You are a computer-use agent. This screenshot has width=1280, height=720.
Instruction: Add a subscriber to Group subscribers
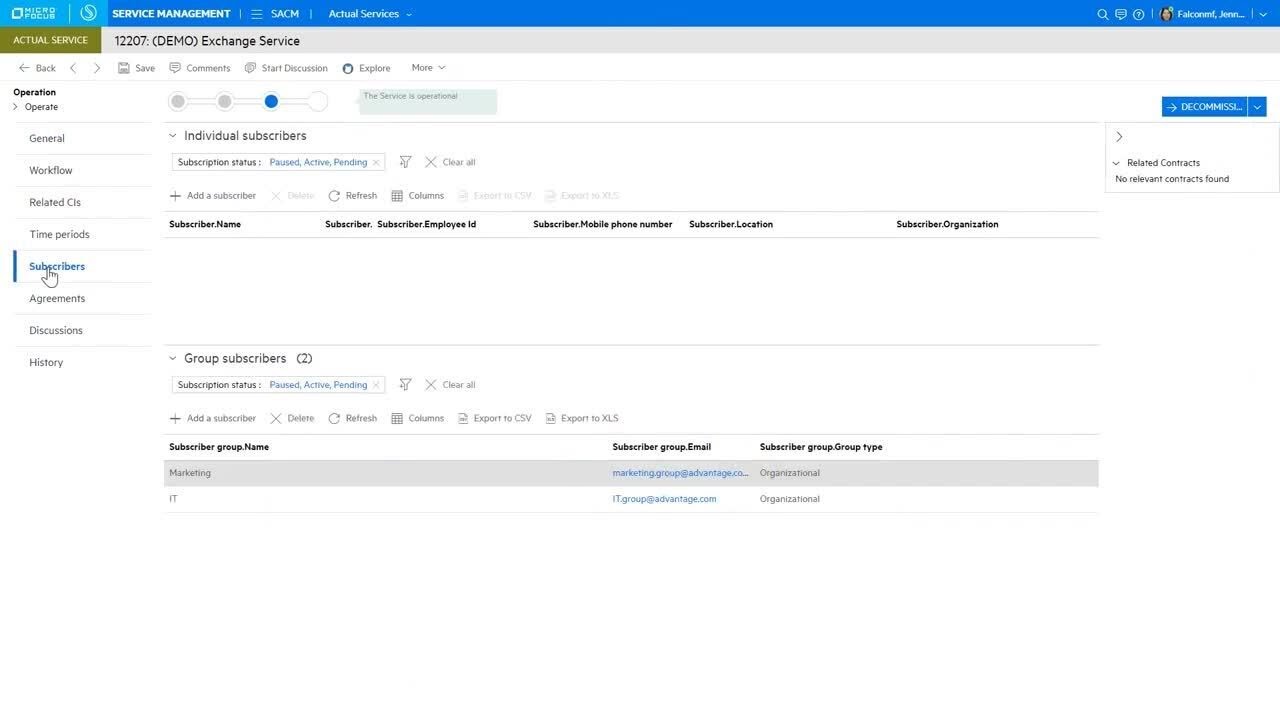tap(213, 418)
